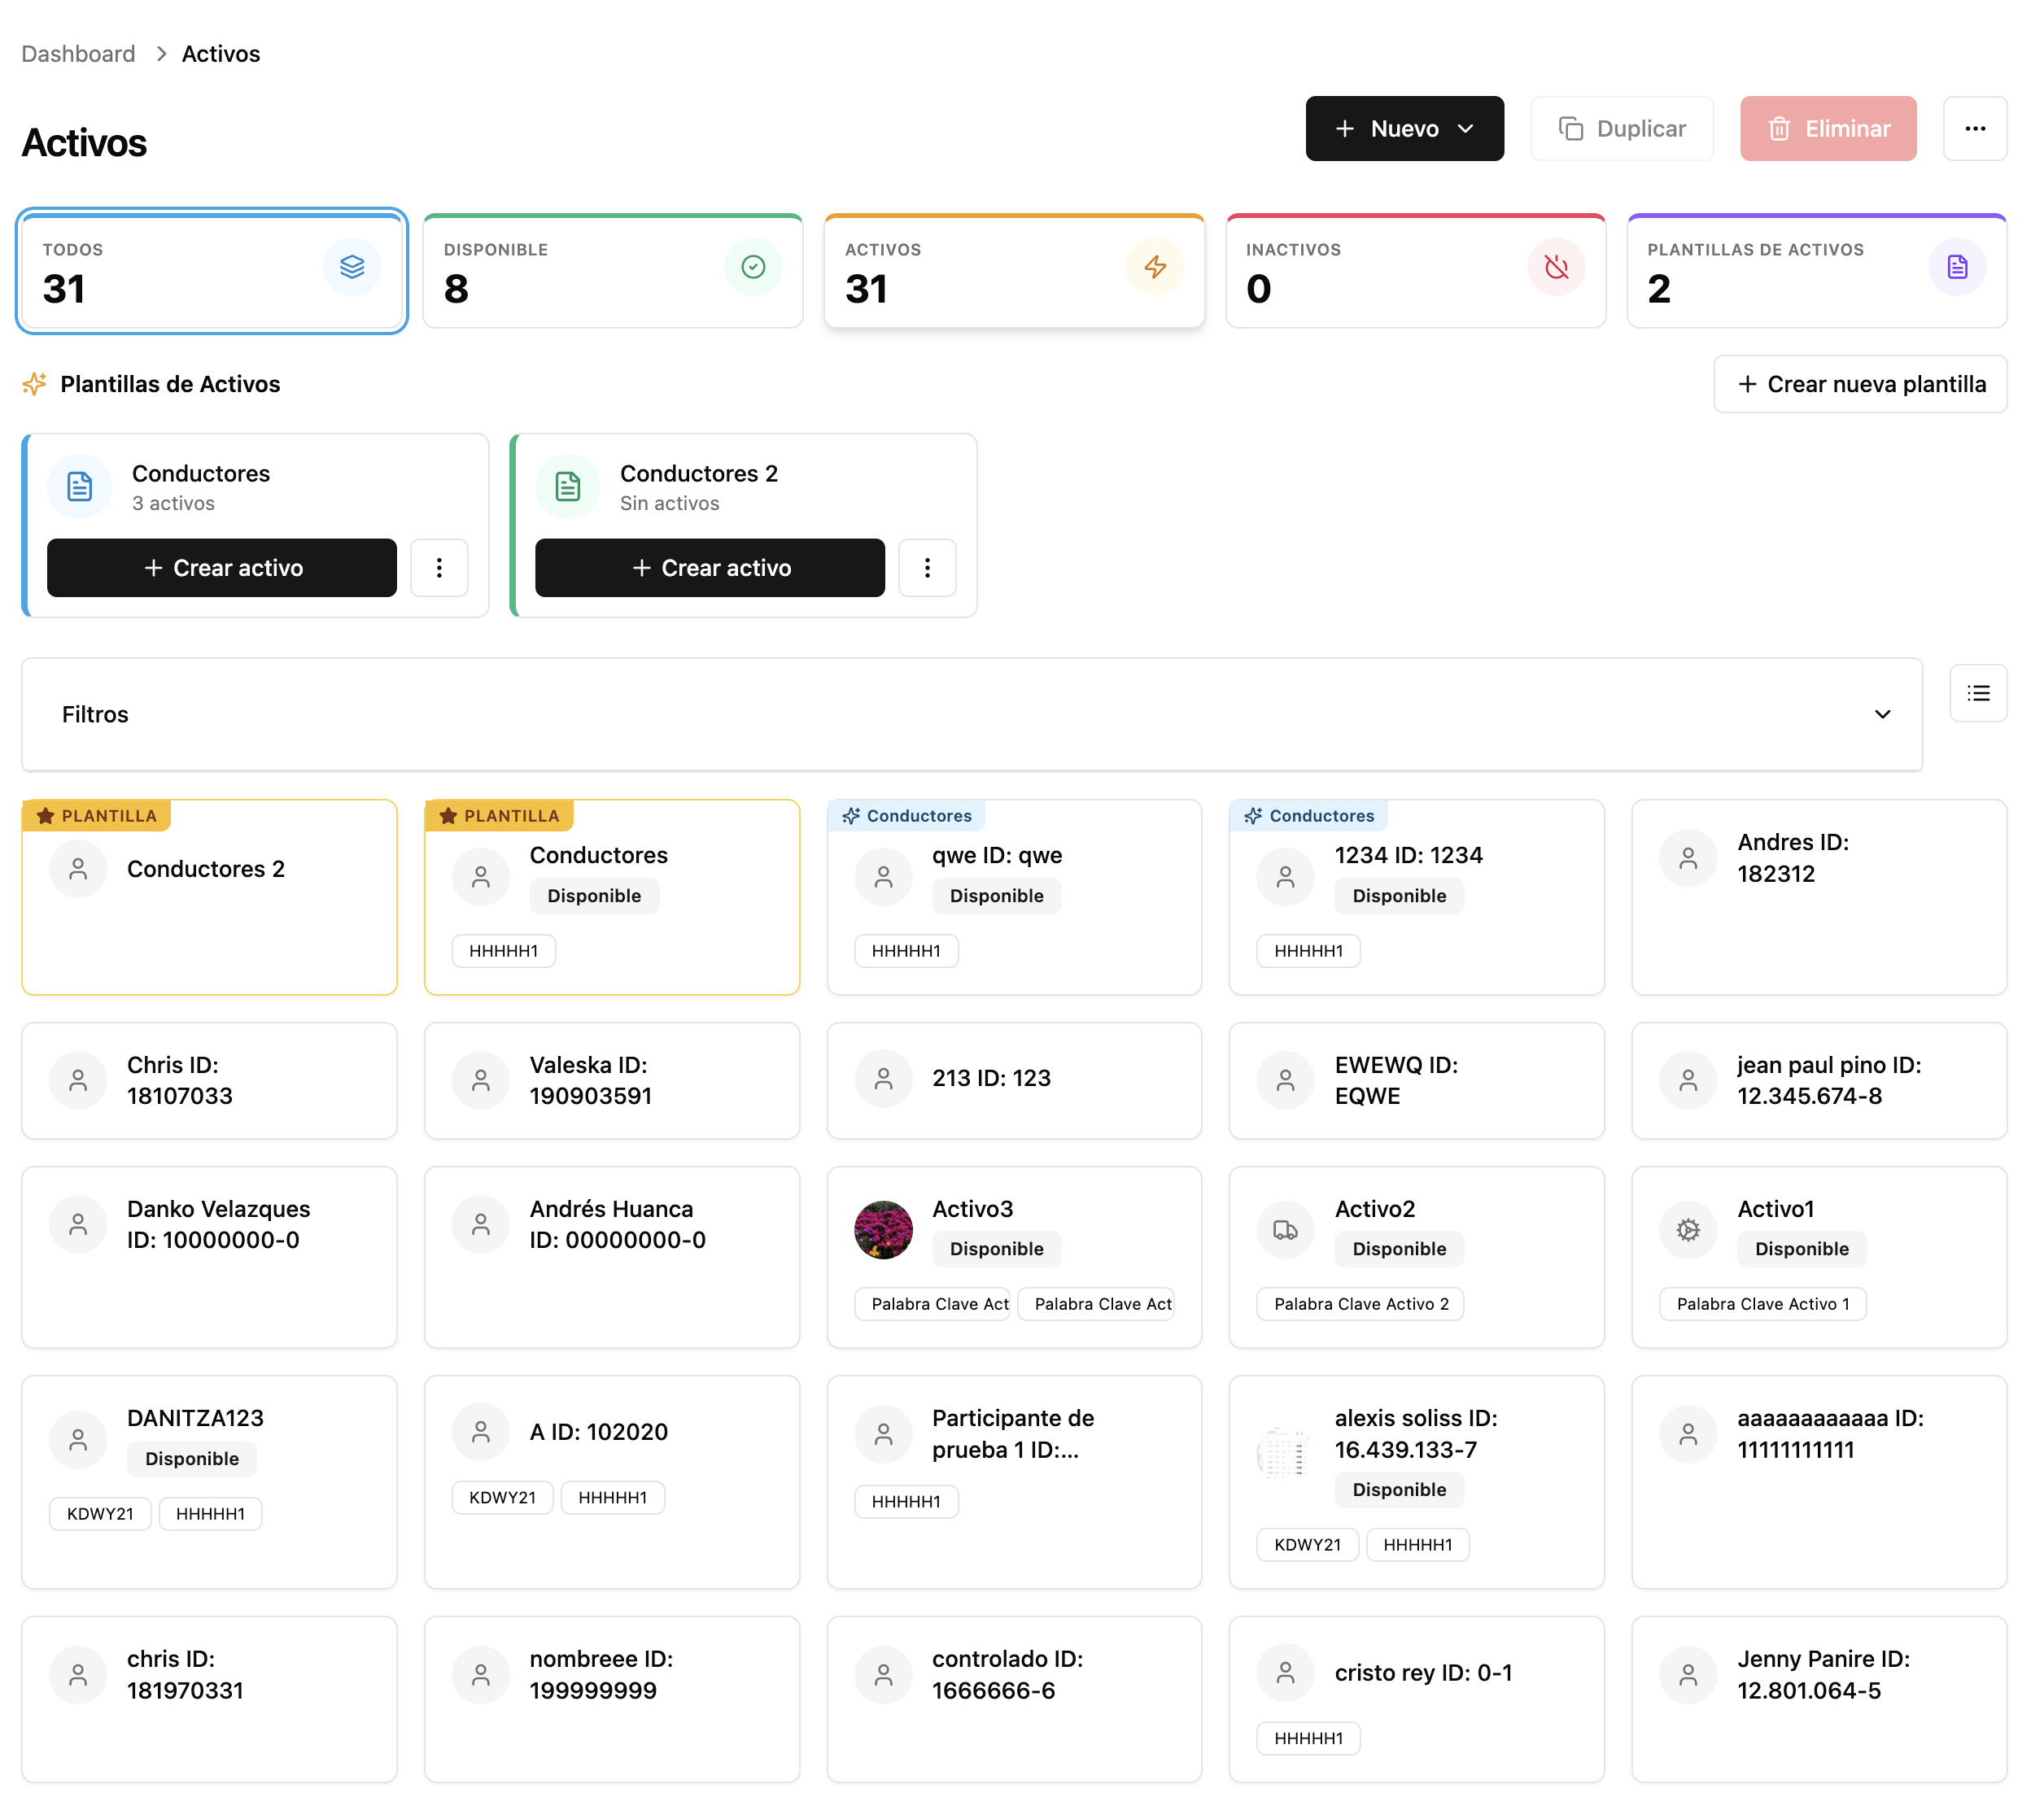The image size is (2044, 1806).
Task: Click Crear activo under Conductores 2
Action: point(710,568)
